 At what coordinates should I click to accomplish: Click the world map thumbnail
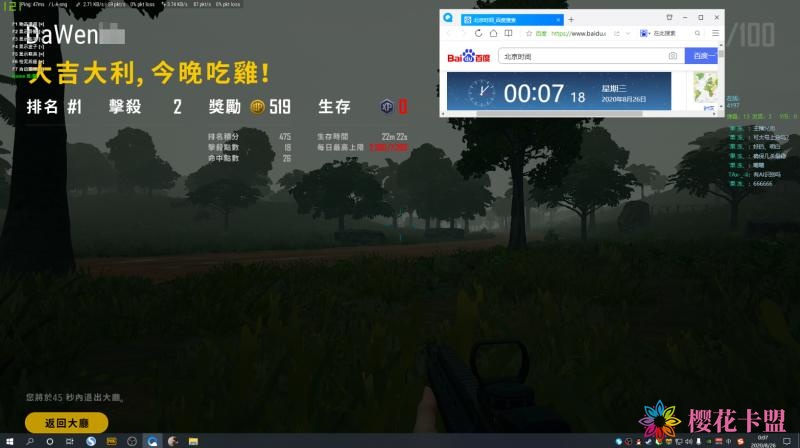pyautogui.click(x=706, y=90)
